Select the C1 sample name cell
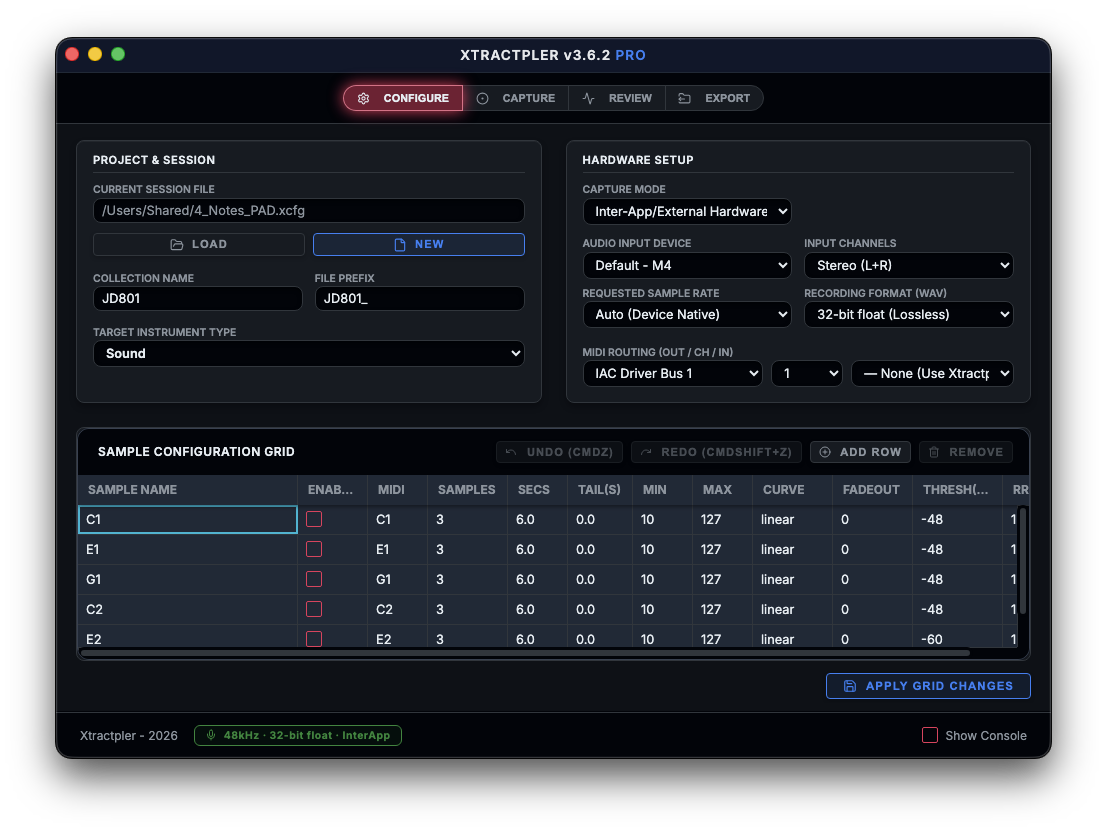 click(x=188, y=519)
